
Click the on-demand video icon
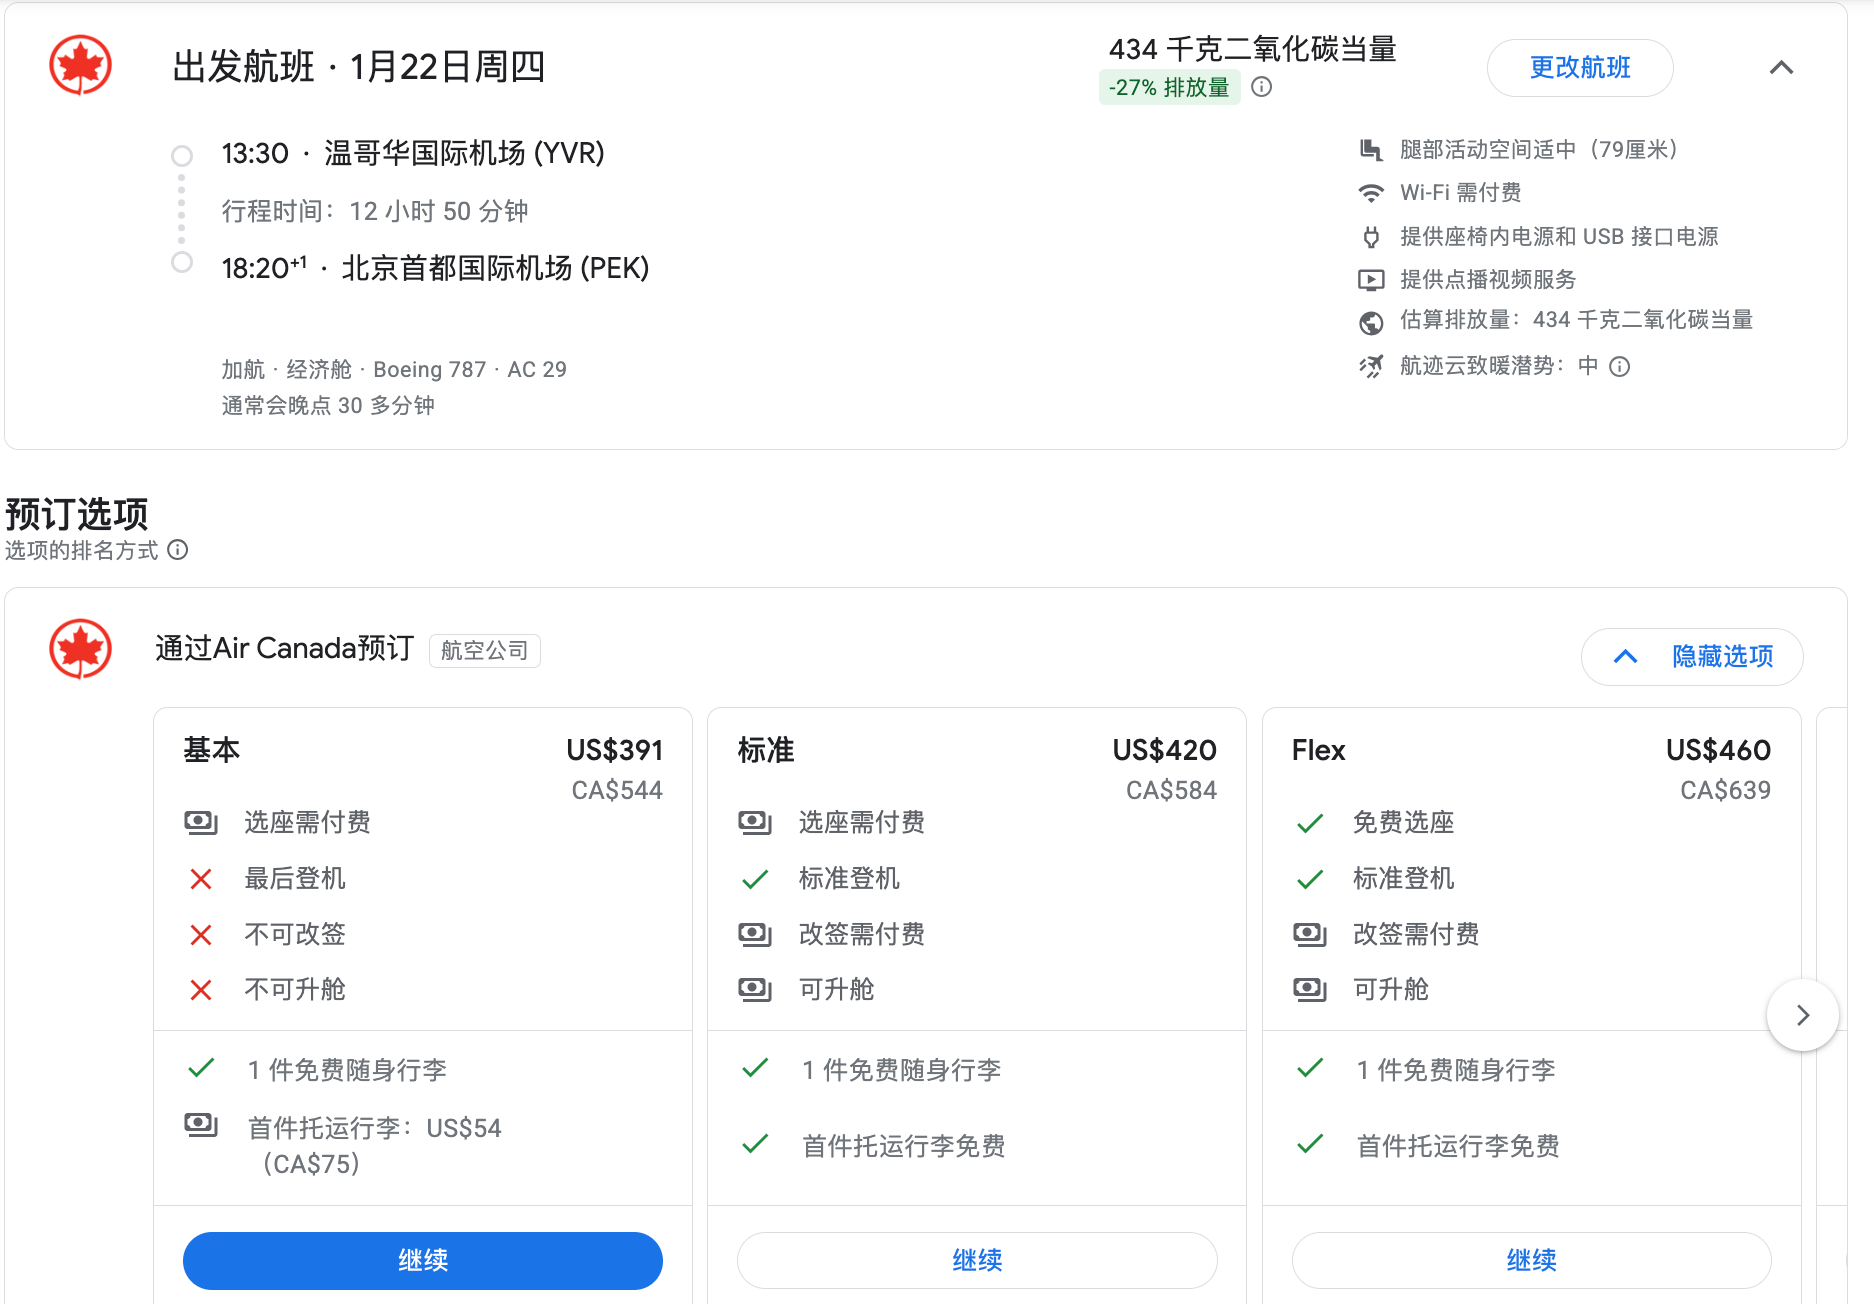tap(1371, 280)
